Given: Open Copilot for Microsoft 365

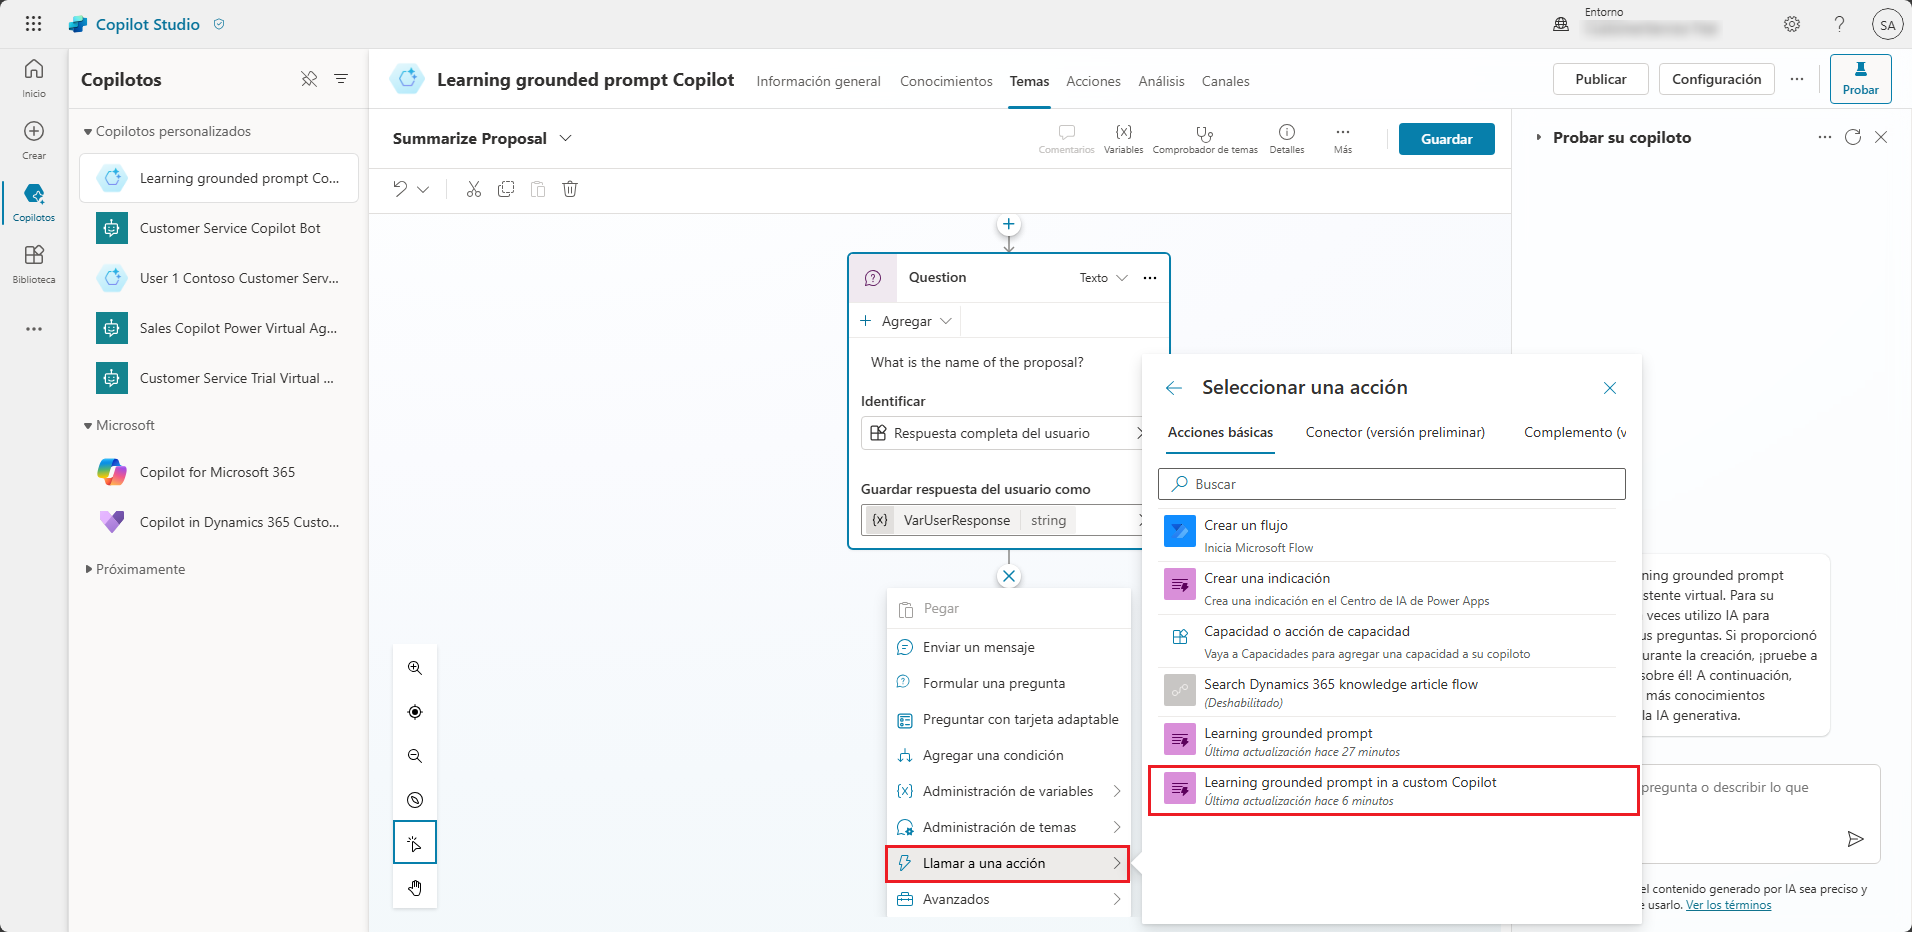Looking at the screenshot, I should click(x=219, y=472).
